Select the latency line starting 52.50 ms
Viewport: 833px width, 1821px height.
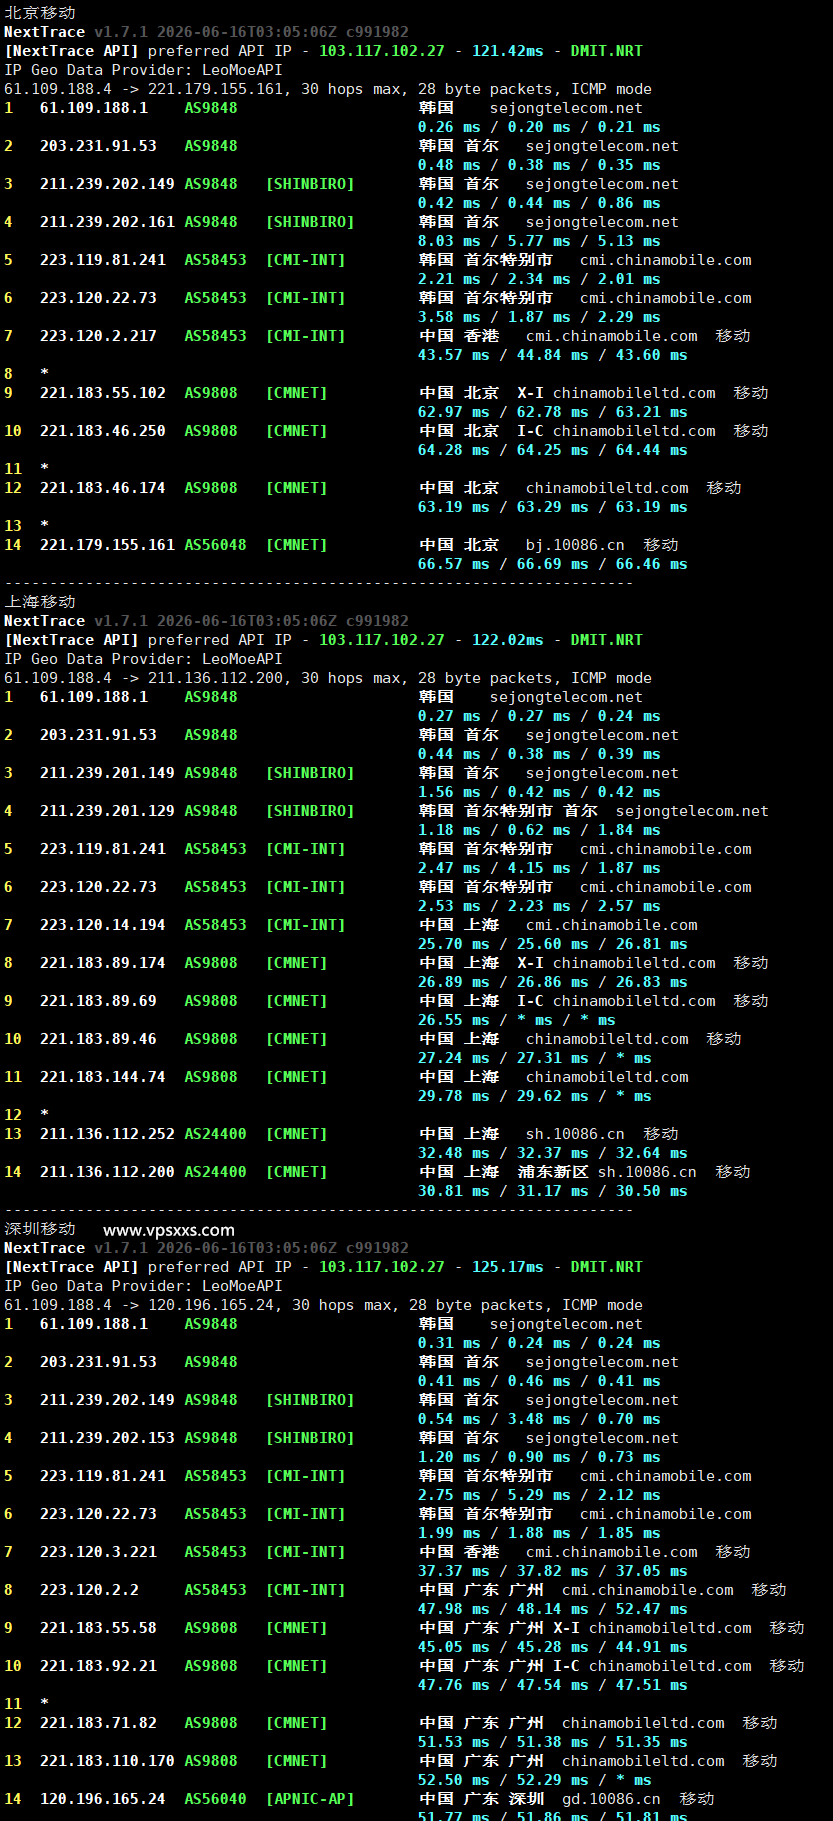(535, 1780)
